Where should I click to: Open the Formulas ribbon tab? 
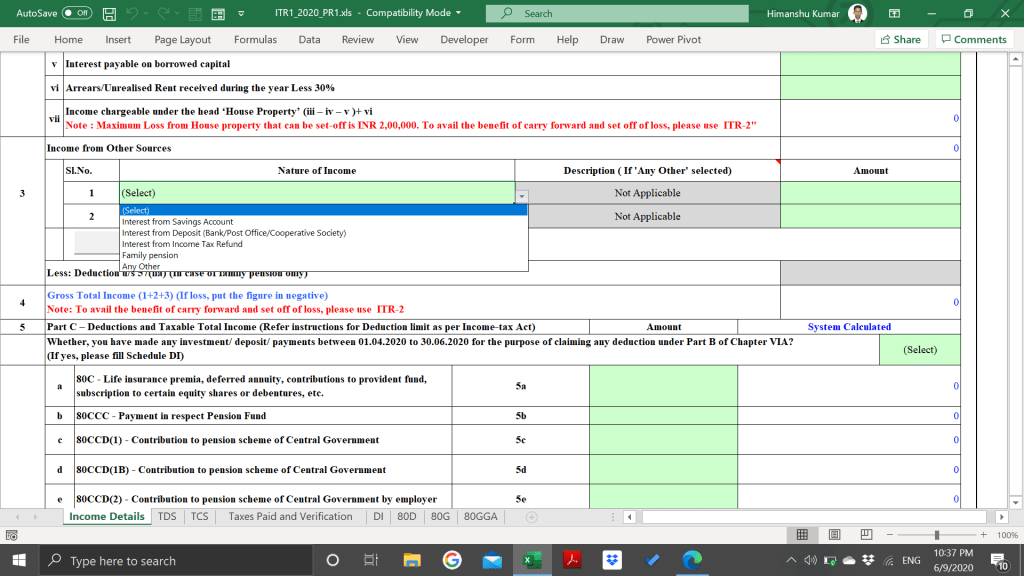point(255,39)
